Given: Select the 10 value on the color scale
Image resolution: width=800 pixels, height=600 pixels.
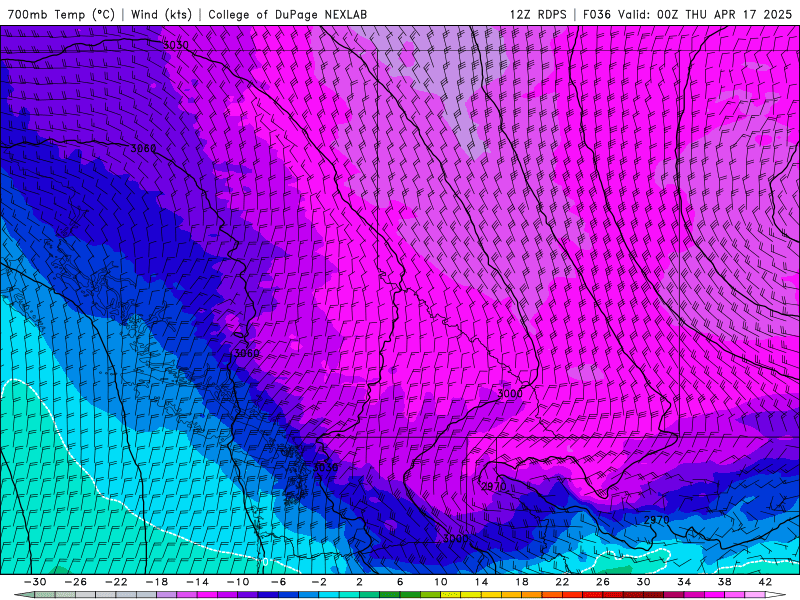Looking at the screenshot, I should [441, 582].
